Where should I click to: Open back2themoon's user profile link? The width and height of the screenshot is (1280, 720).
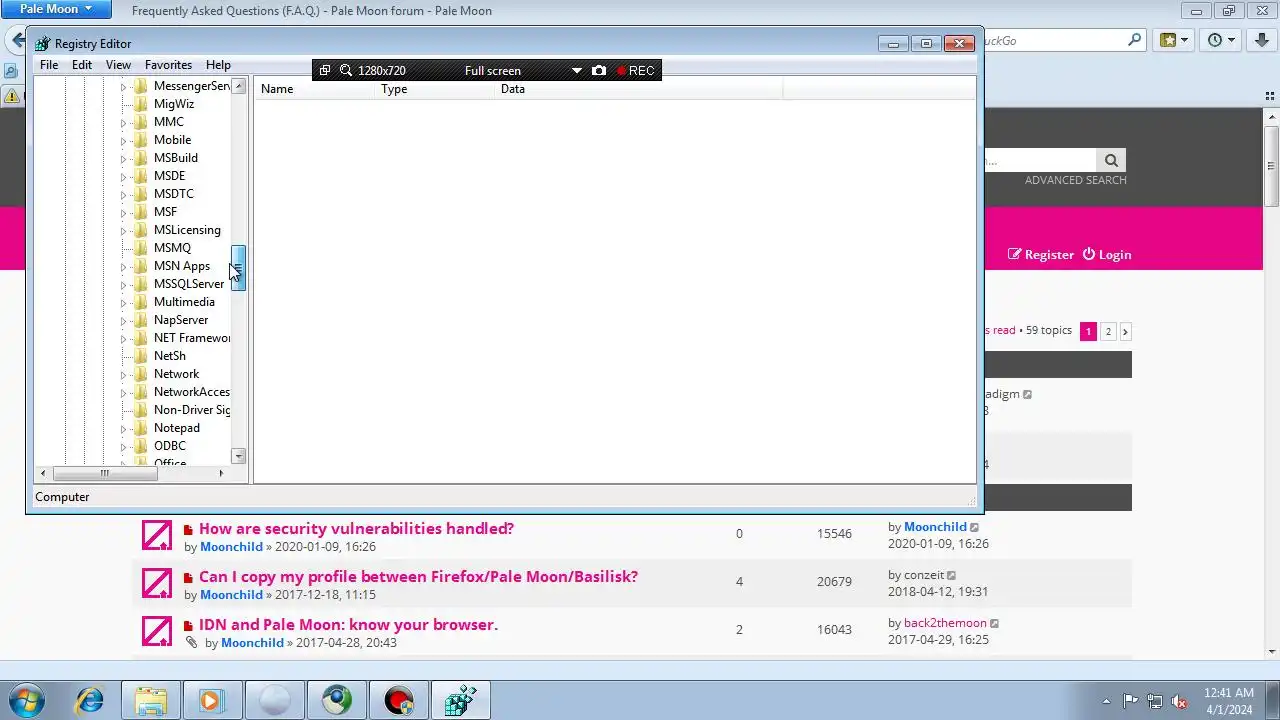coord(945,623)
